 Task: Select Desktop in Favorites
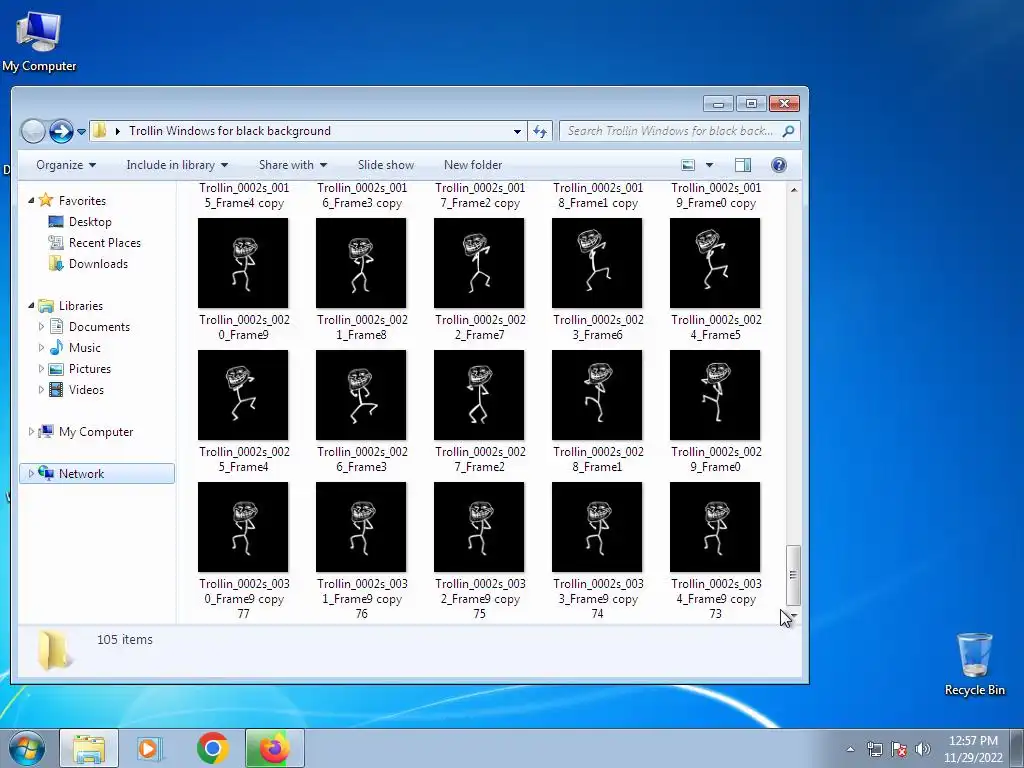pyautogui.click(x=90, y=222)
